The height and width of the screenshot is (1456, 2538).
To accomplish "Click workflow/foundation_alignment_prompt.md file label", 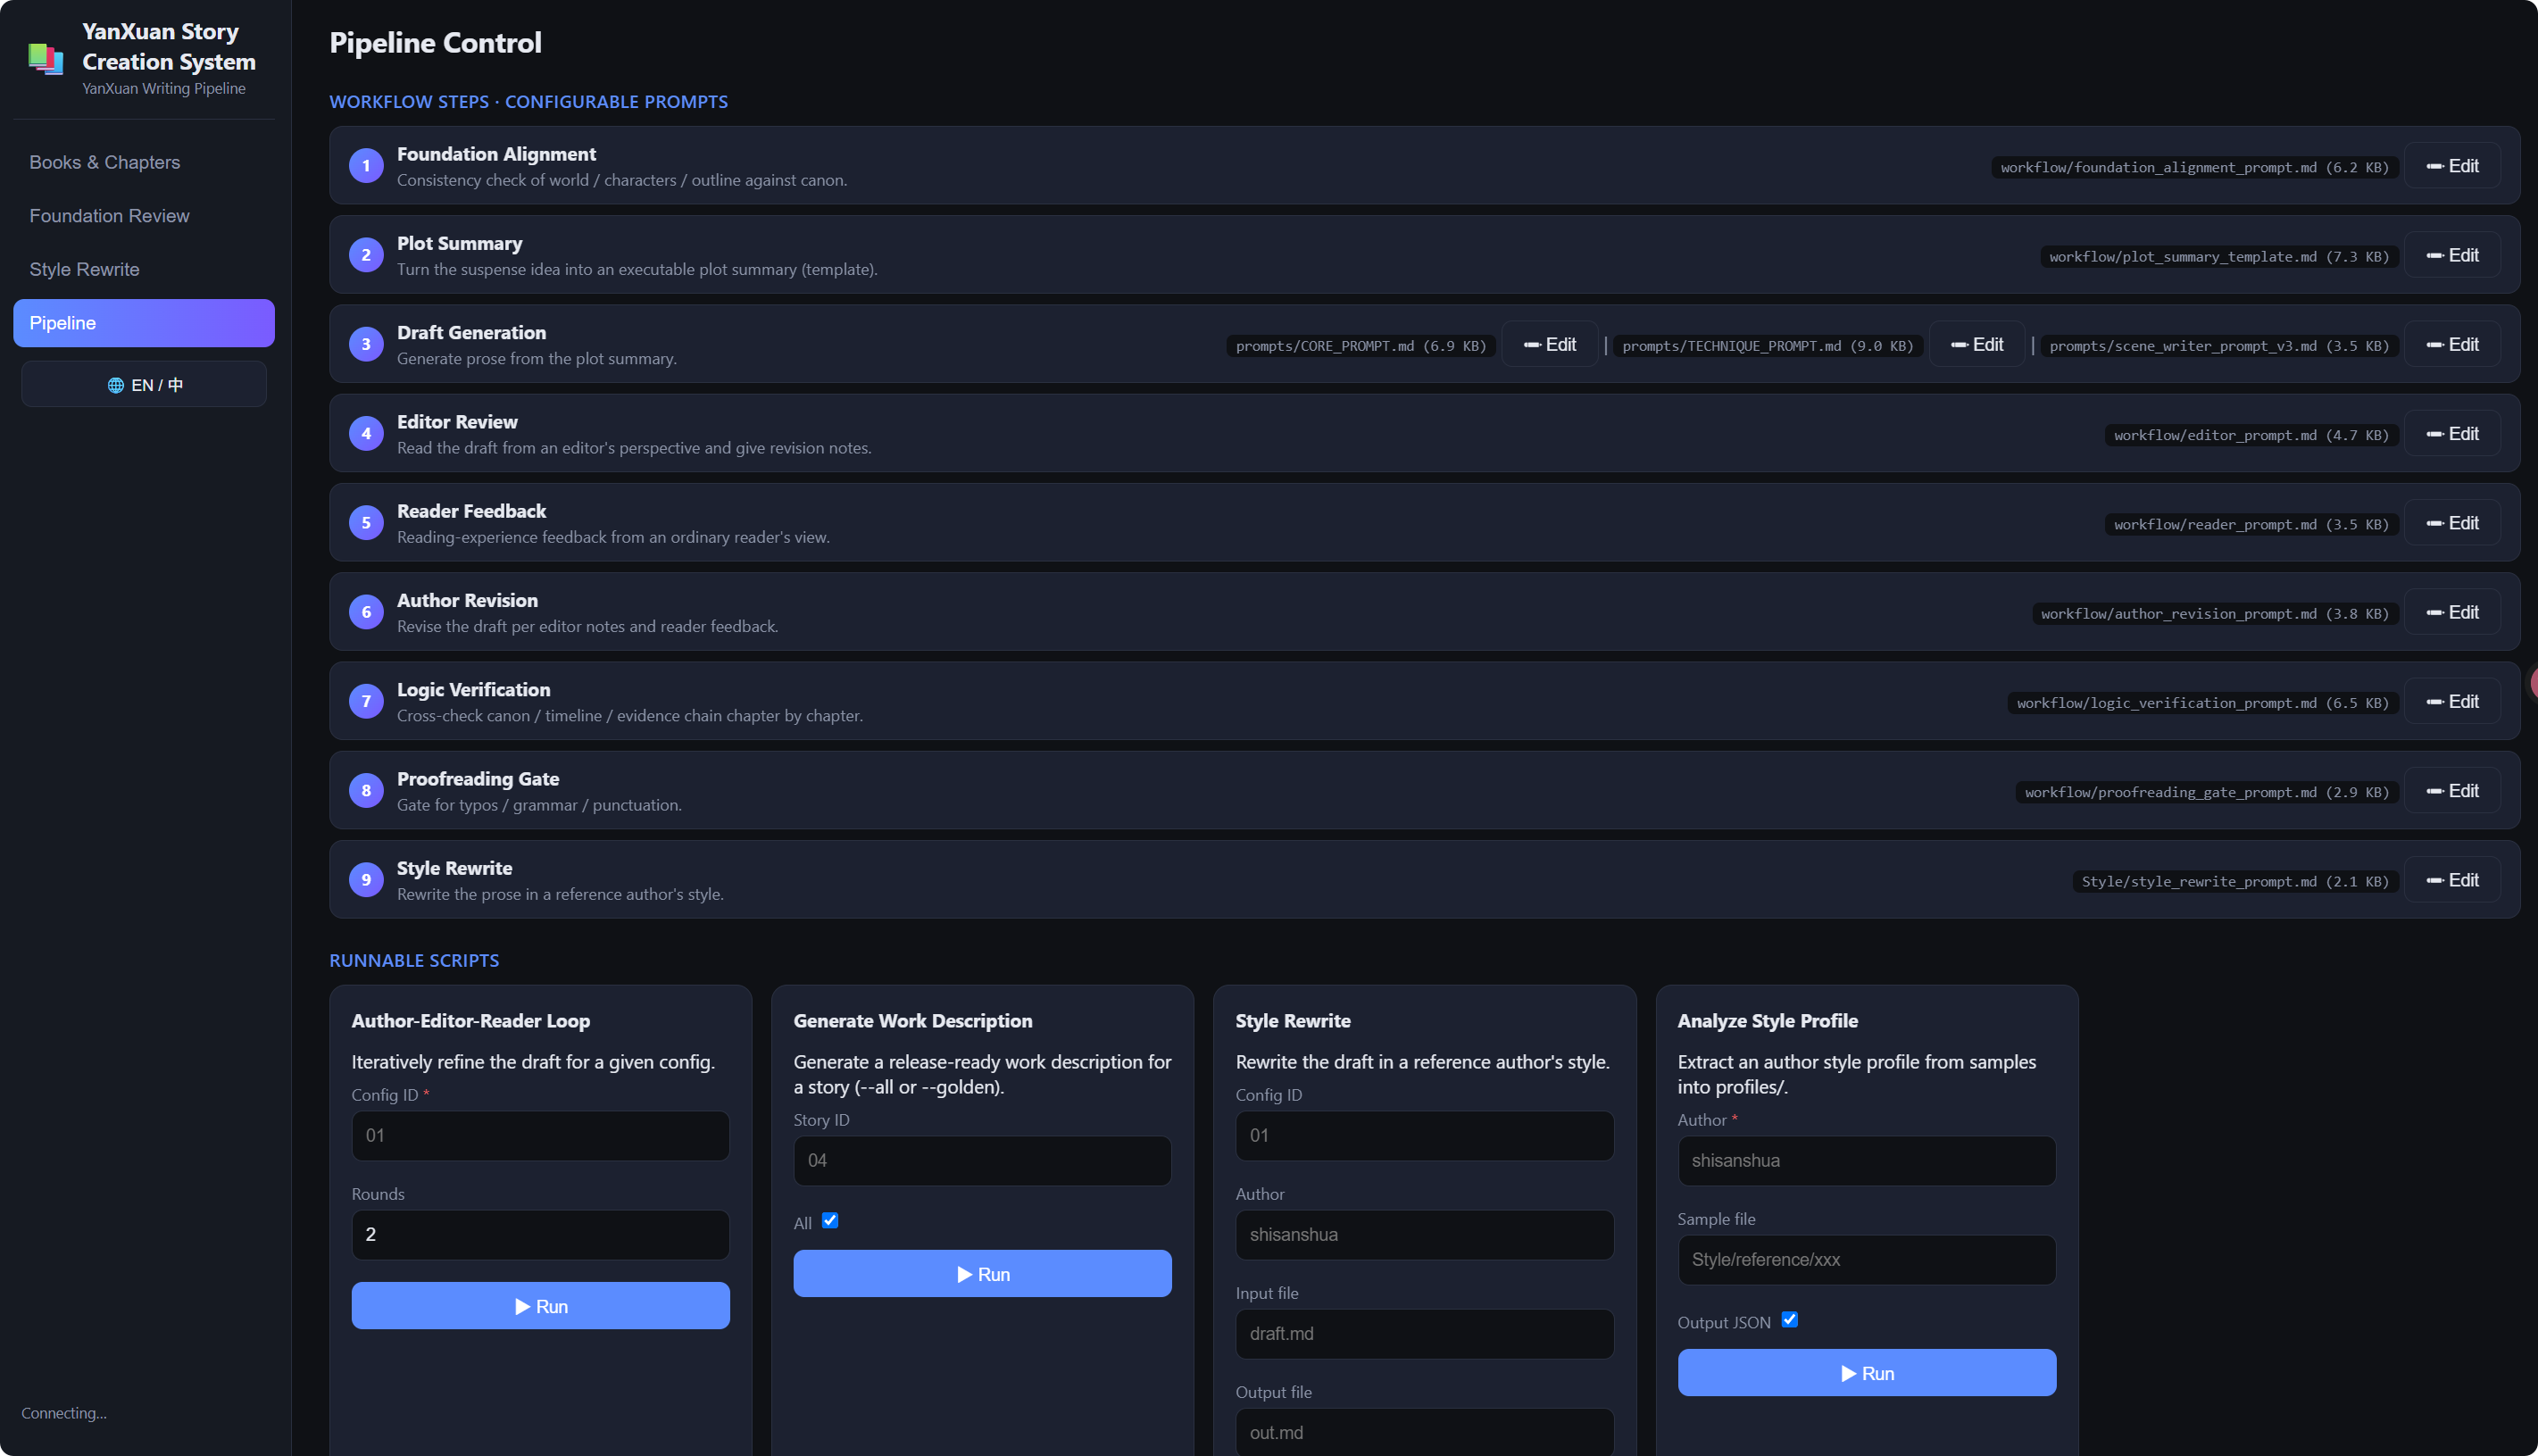I will 2195,167.
